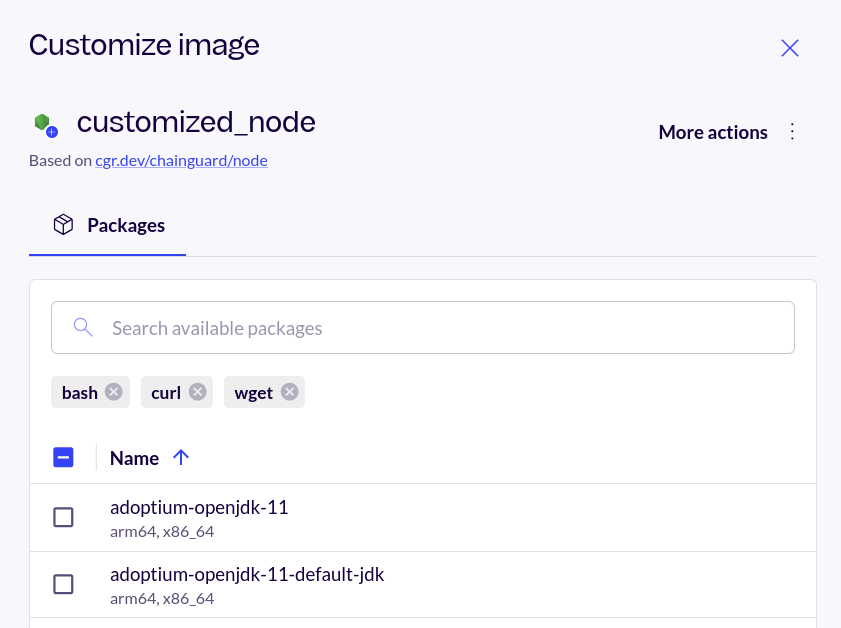
Task: Click the select-all packages checkbox
Action: coord(63,457)
